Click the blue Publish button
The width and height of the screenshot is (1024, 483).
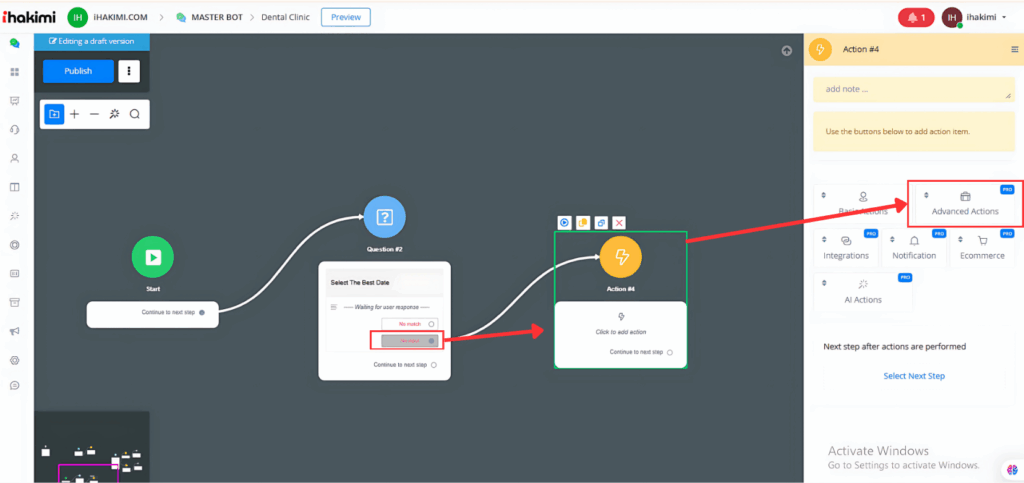click(78, 71)
